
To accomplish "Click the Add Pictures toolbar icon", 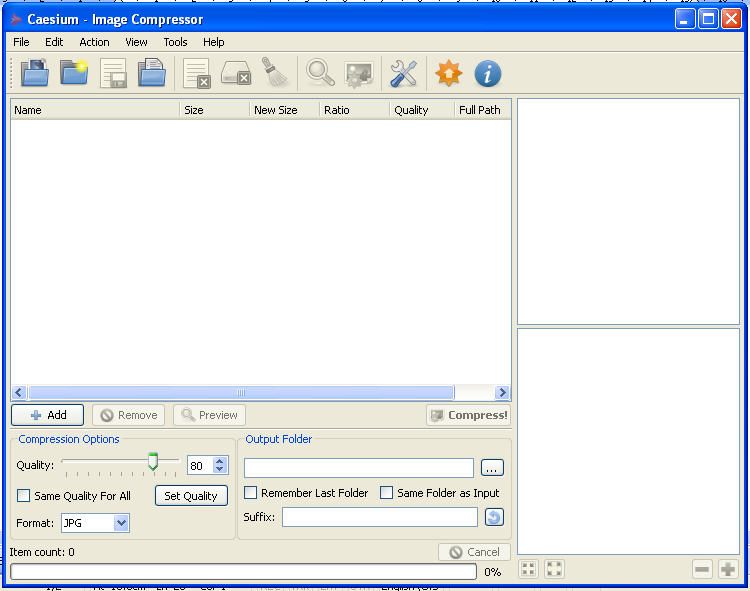I will click(34, 73).
